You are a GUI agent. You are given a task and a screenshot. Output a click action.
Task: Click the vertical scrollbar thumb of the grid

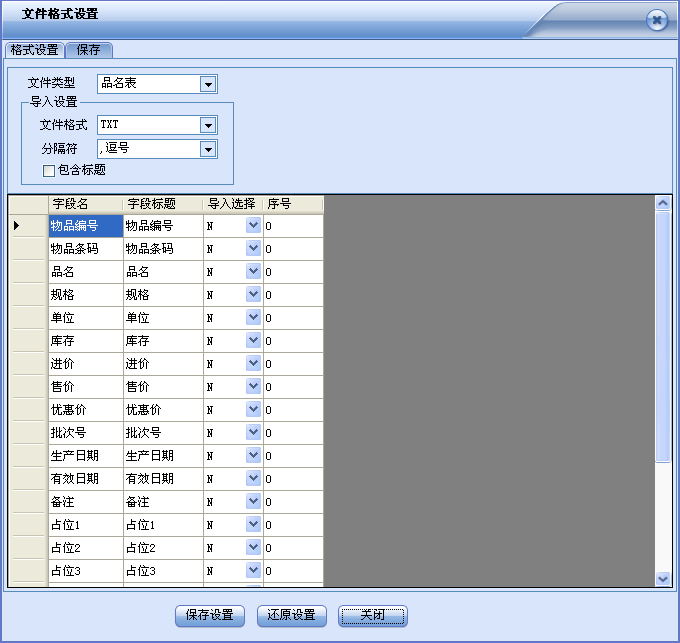click(x=663, y=337)
